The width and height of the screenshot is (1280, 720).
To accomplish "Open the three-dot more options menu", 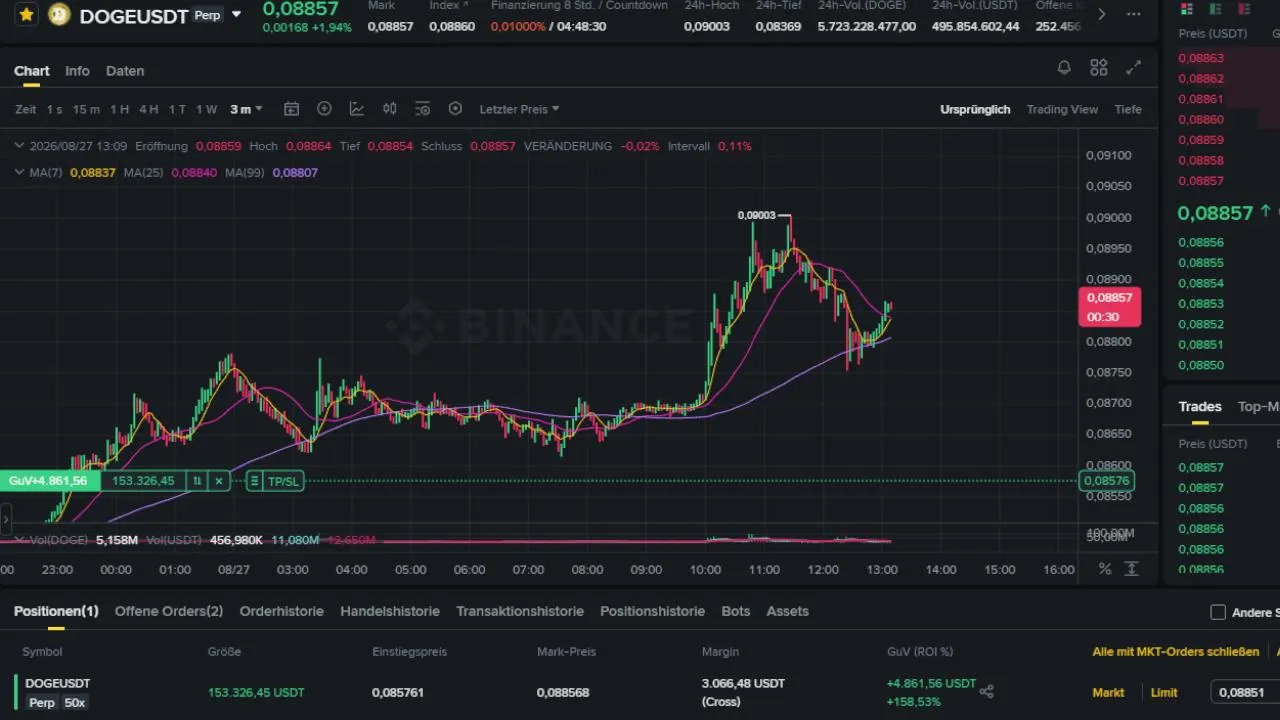I will click(x=1133, y=14).
